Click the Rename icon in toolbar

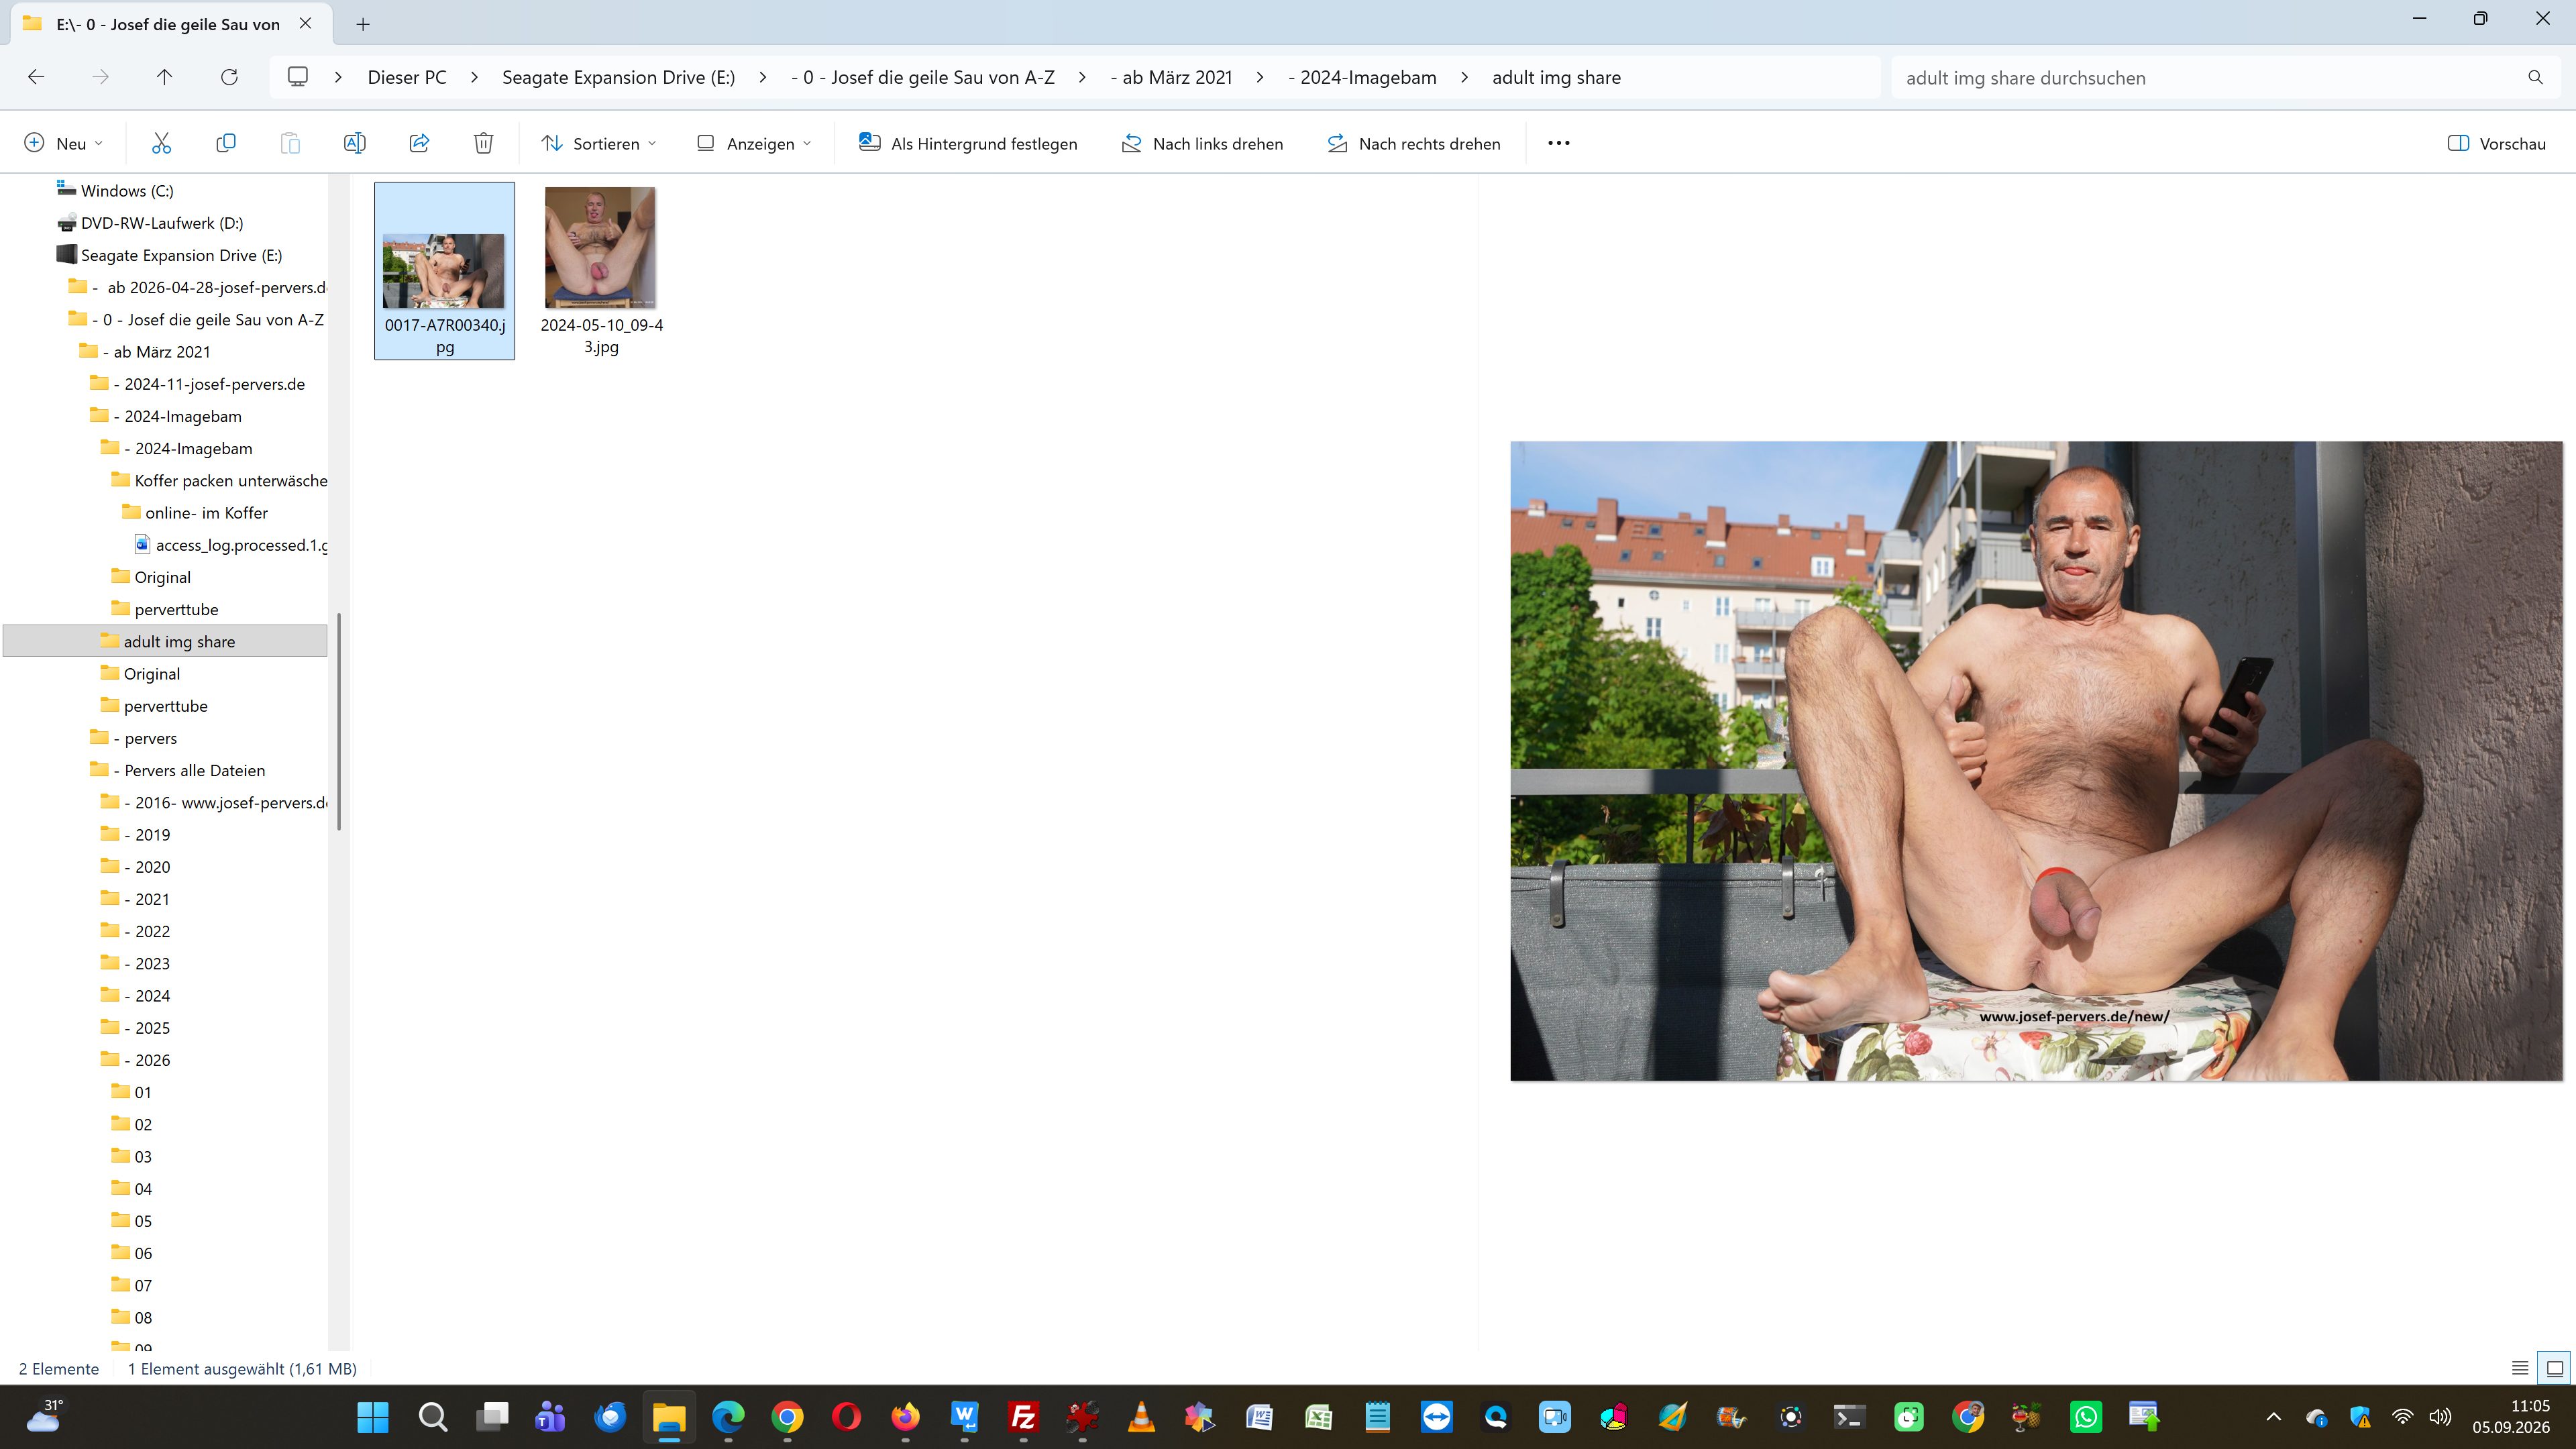[x=354, y=143]
